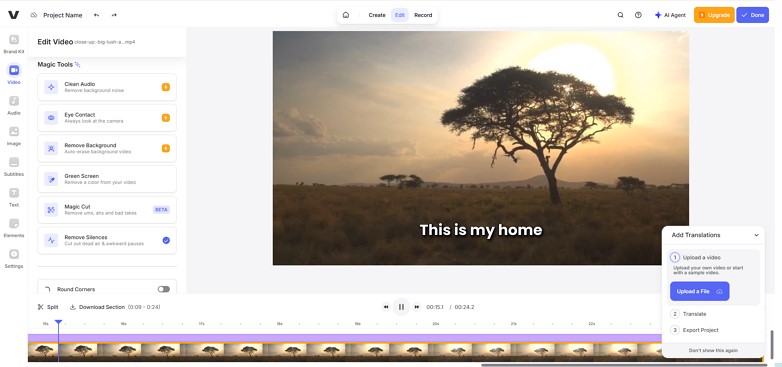
Task: Select the Remove Background tool
Action: tap(107, 148)
